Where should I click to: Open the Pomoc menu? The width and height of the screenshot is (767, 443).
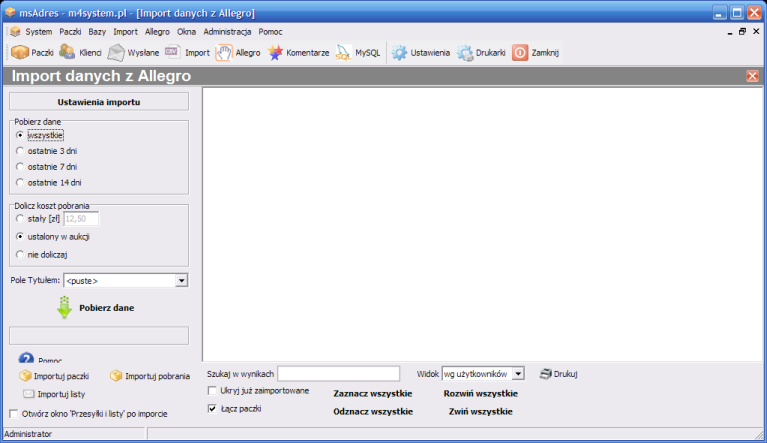(270, 32)
